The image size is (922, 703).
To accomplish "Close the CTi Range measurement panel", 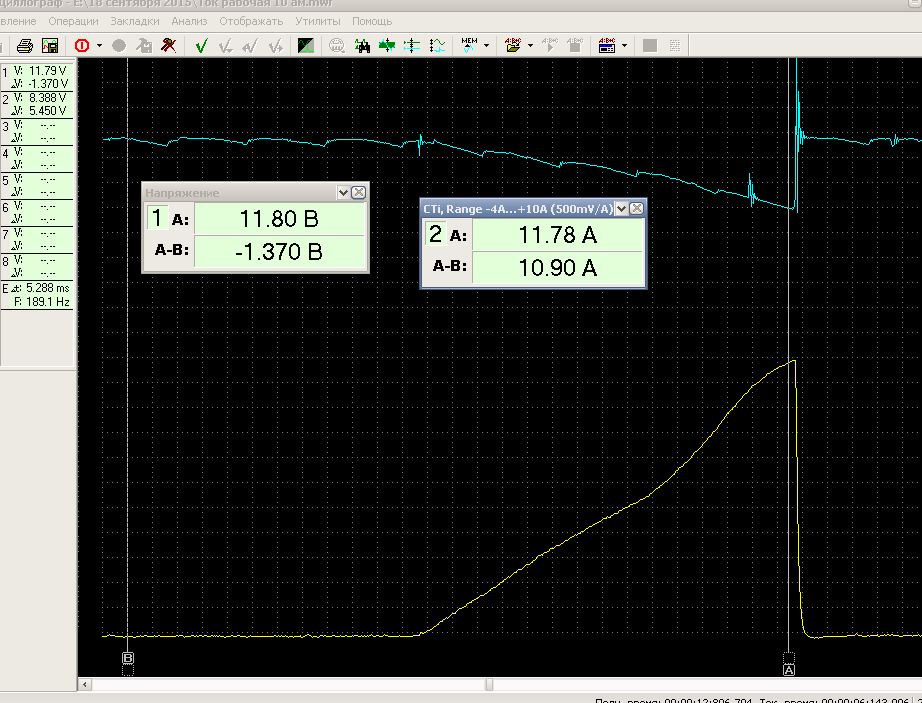I will click(x=636, y=208).
